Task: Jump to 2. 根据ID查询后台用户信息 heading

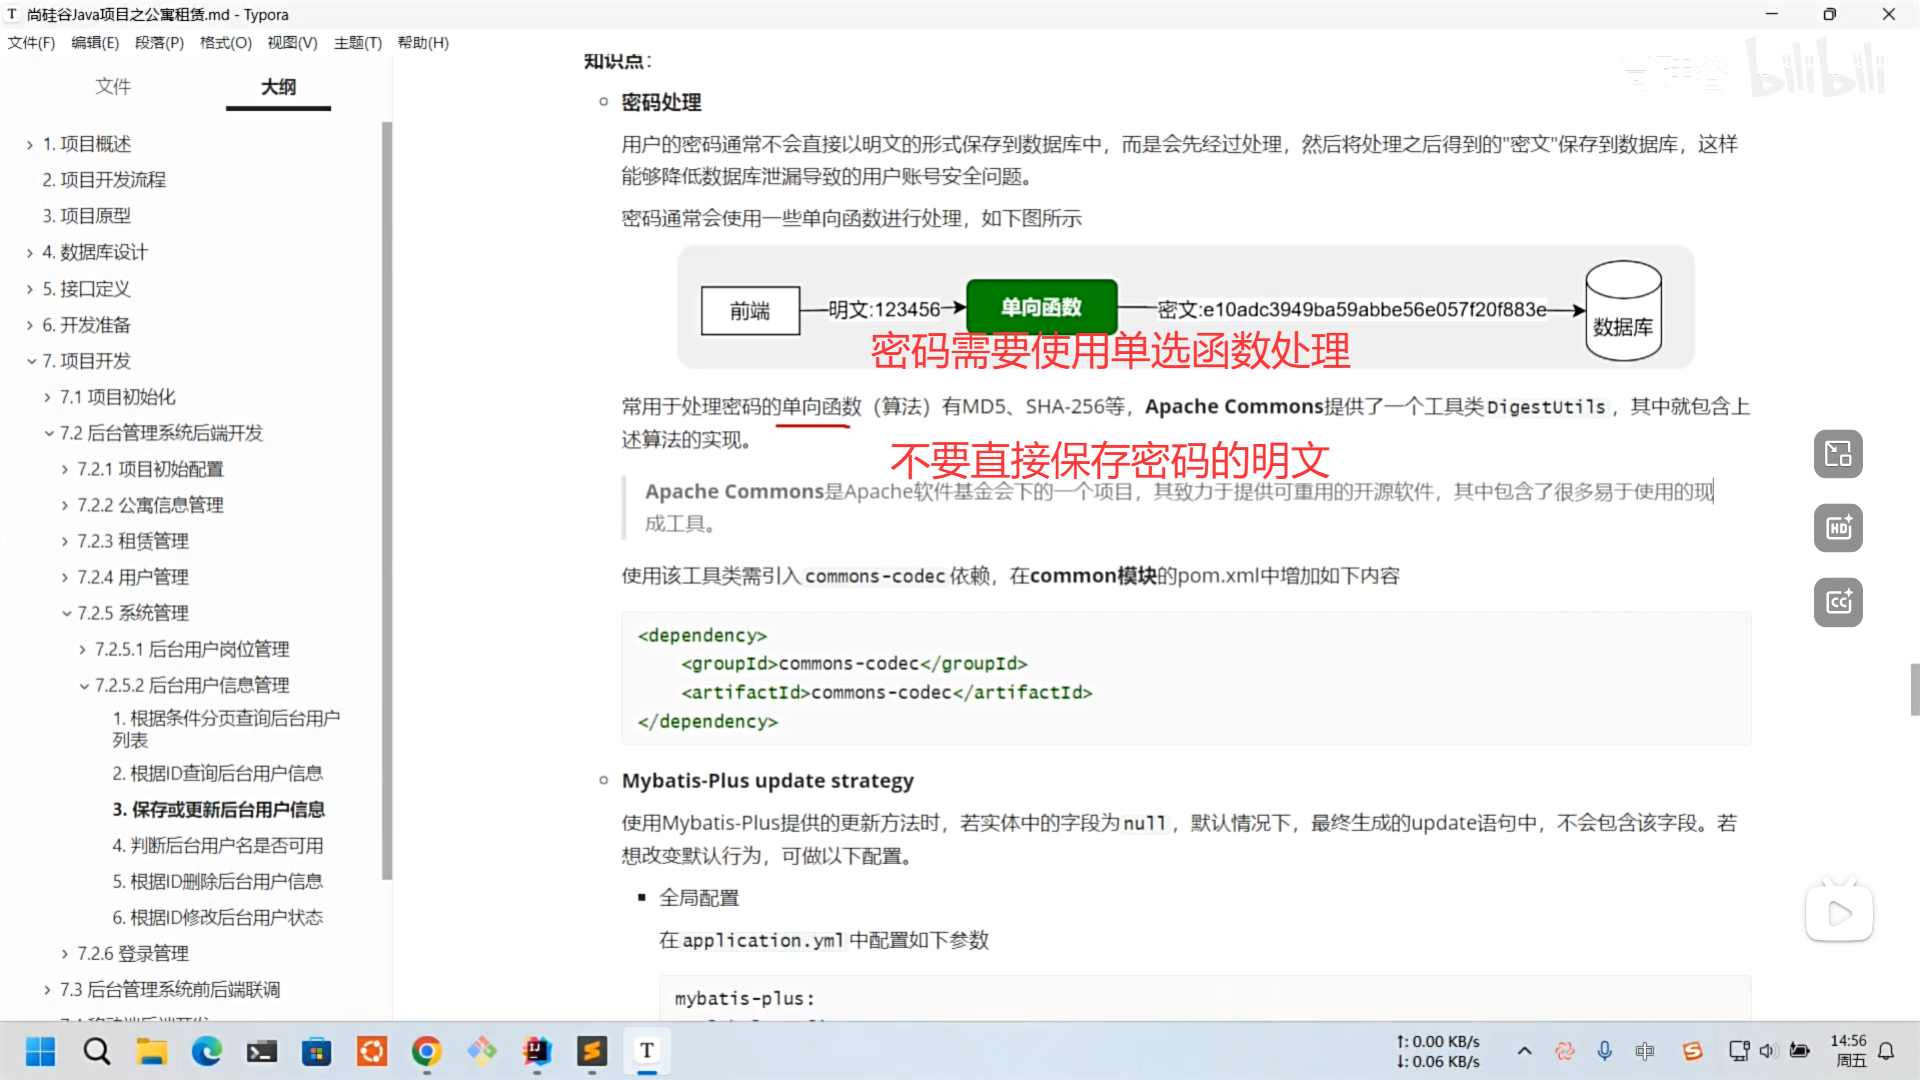Action: pos(217,773)
